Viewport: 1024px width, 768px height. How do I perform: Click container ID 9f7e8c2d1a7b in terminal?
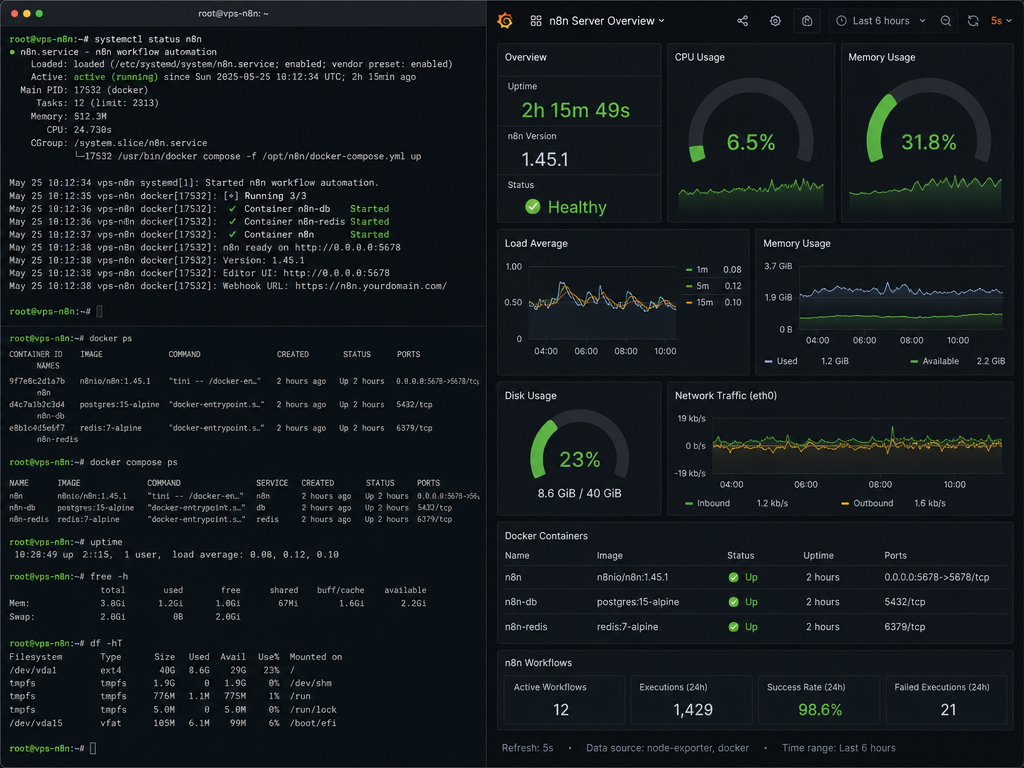point(37,381)
